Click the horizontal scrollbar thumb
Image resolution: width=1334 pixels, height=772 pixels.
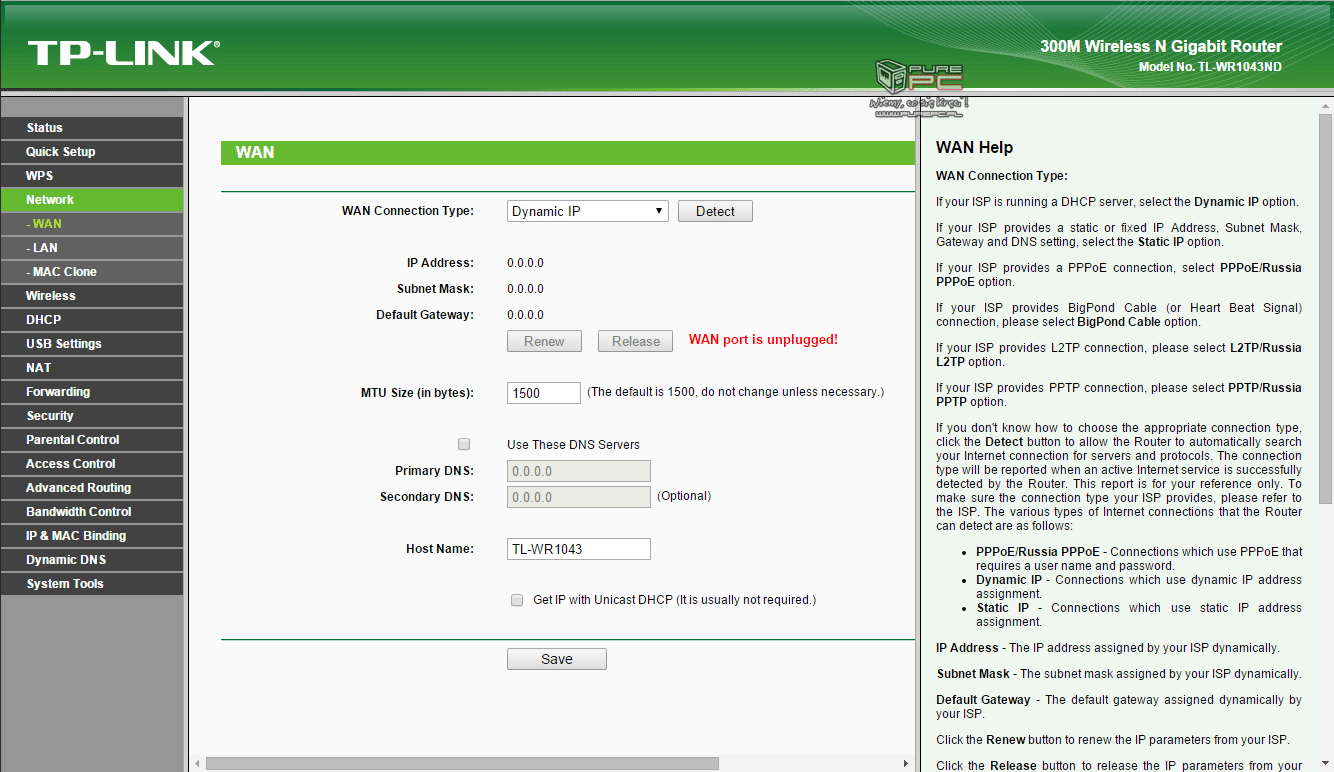(x=462, y=764)
